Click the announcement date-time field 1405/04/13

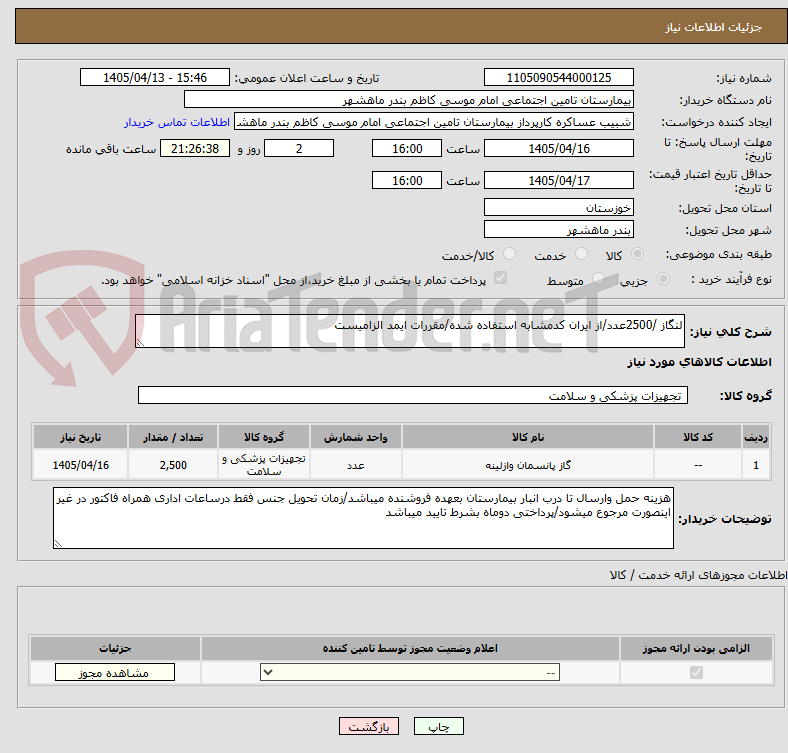click(155, 78)
